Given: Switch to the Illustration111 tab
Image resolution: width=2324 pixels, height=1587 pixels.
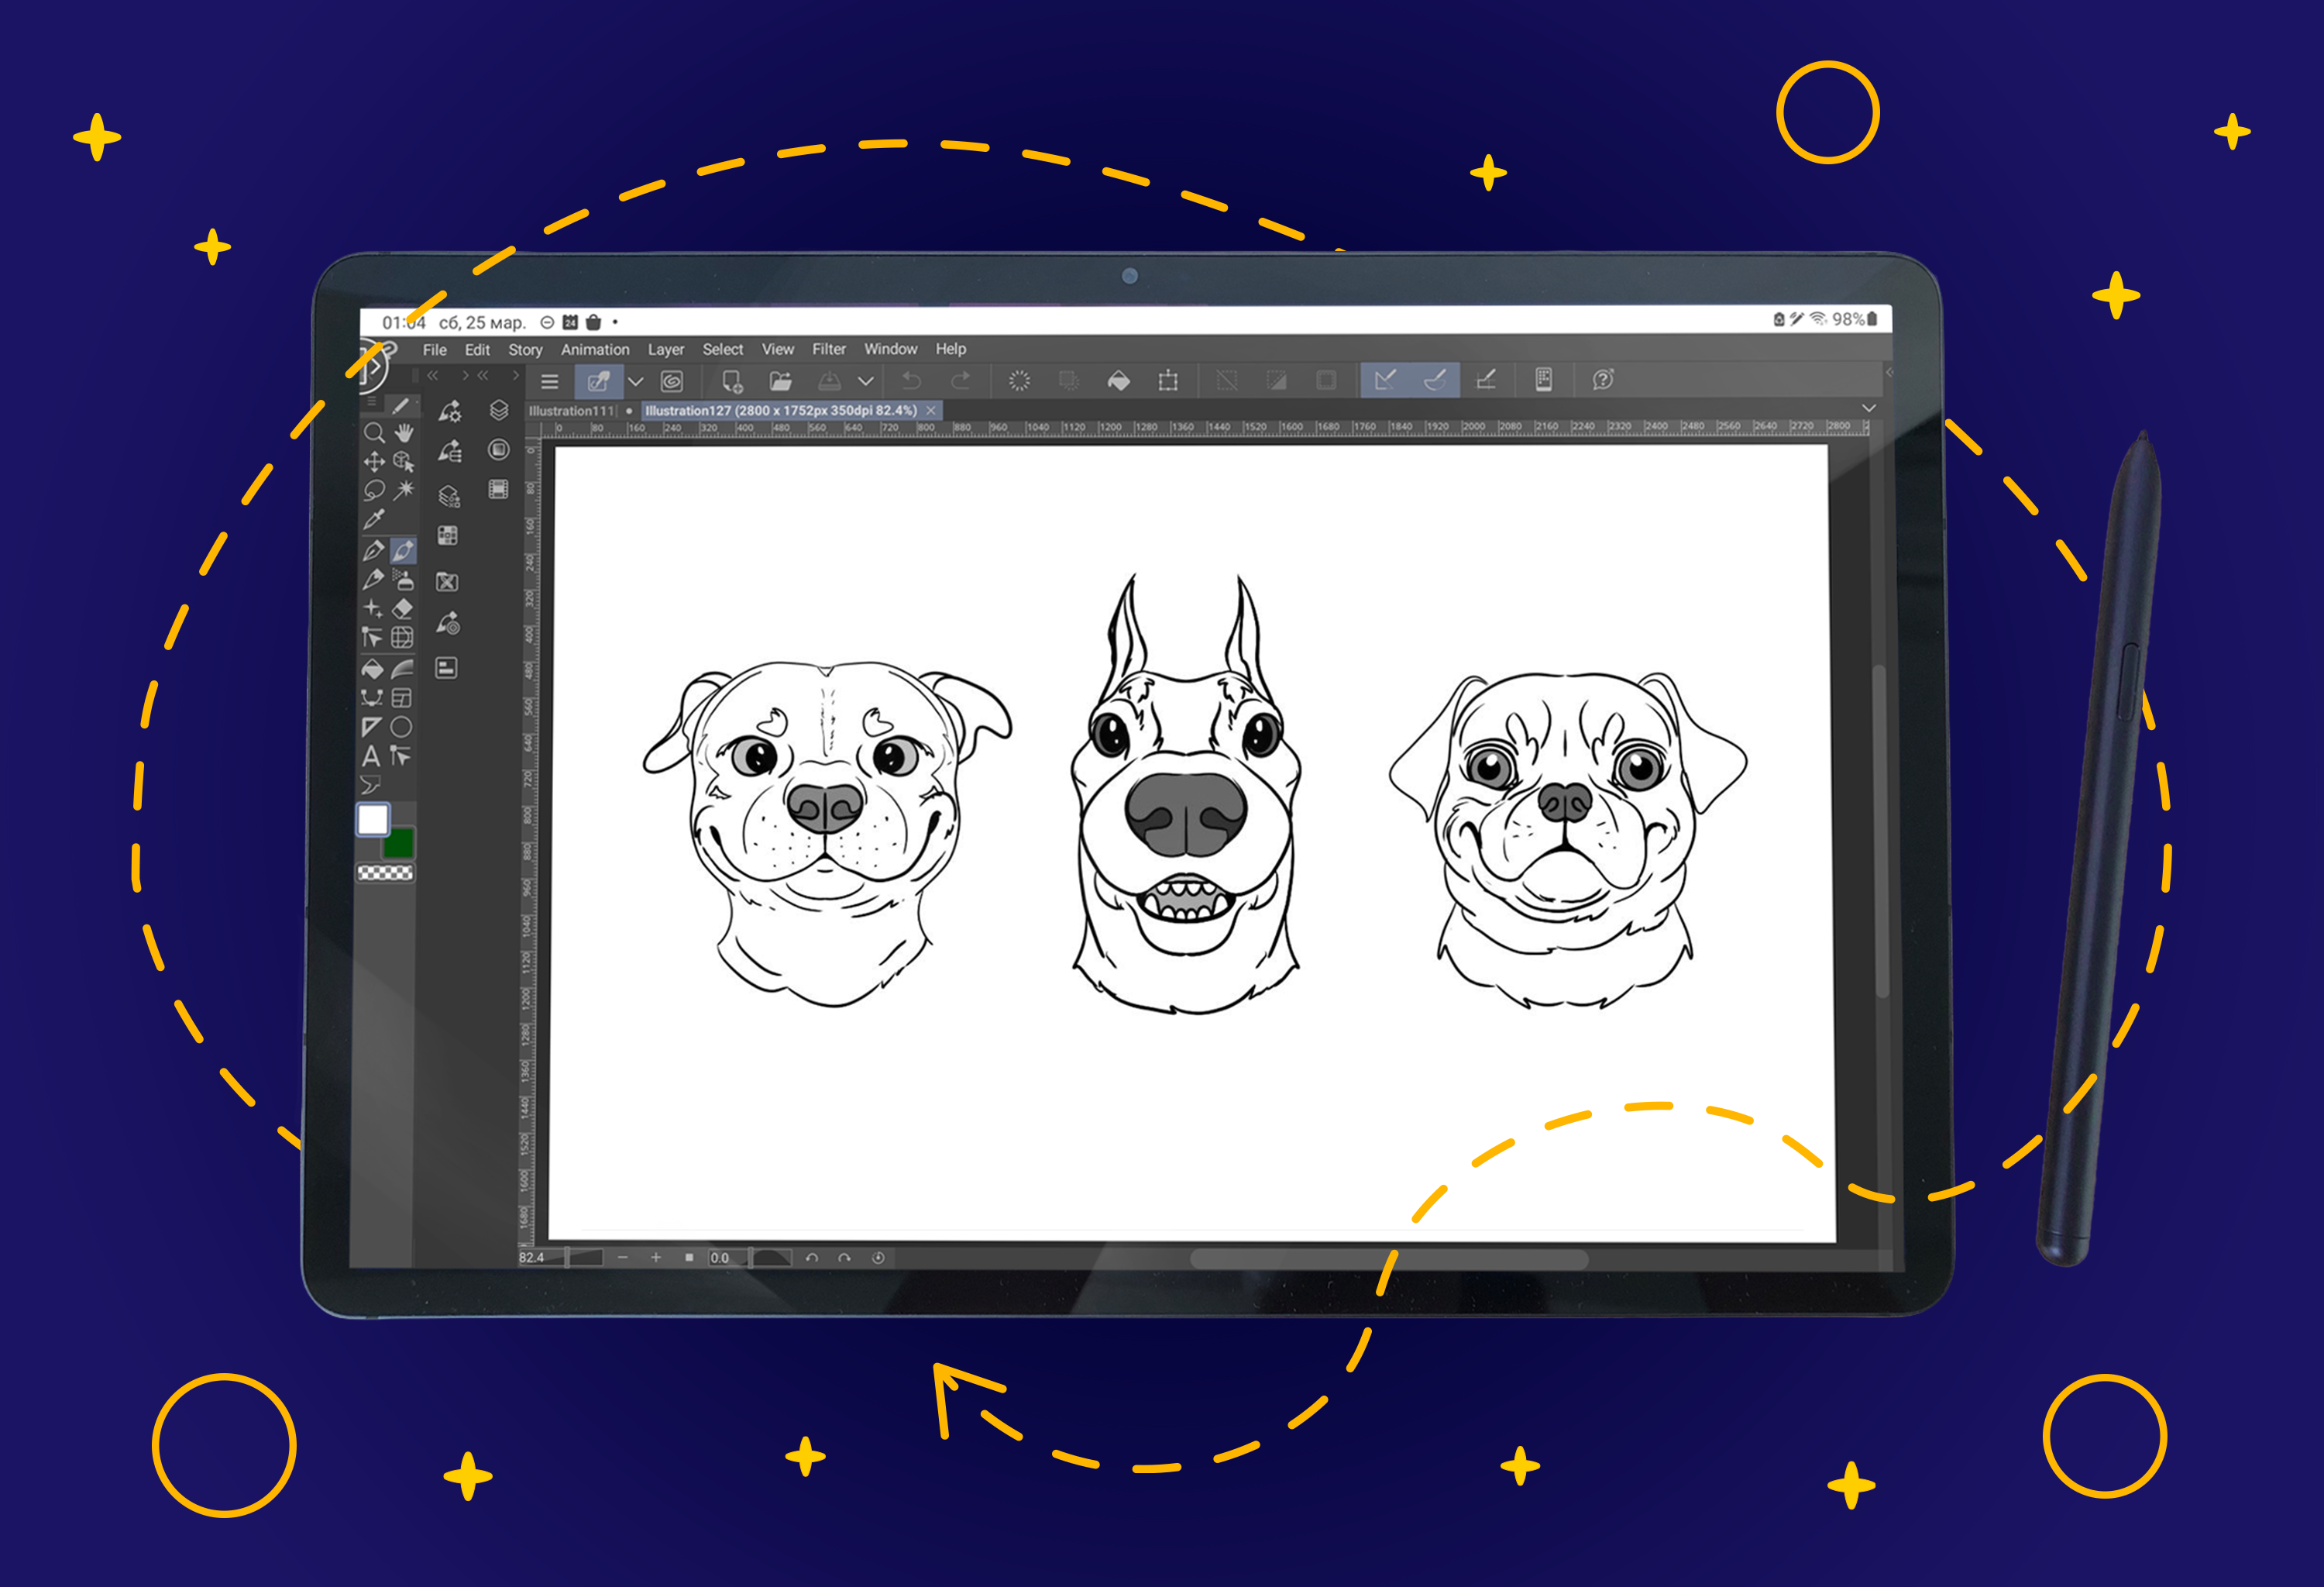Looking at the screenshot, I should [x=570, y=411].
